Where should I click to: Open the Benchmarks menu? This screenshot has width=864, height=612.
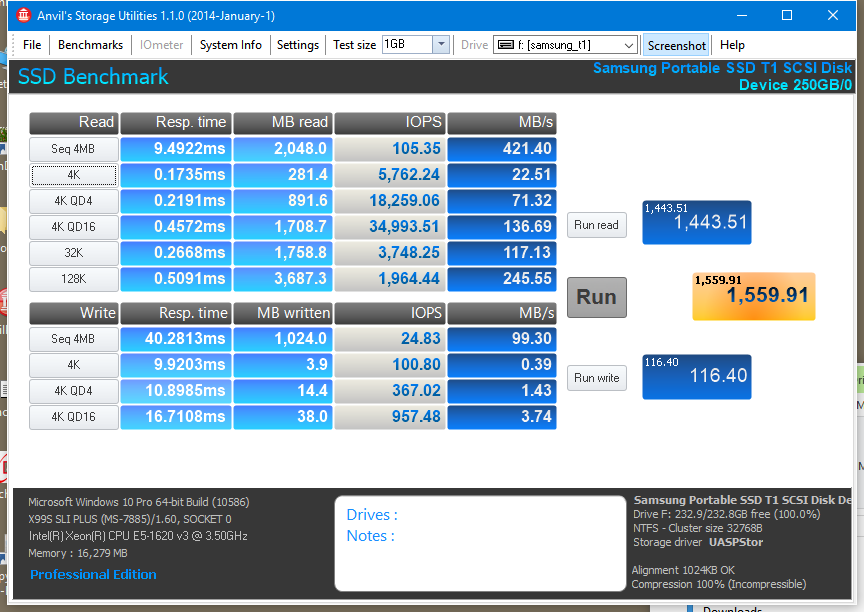click(90, 45)
